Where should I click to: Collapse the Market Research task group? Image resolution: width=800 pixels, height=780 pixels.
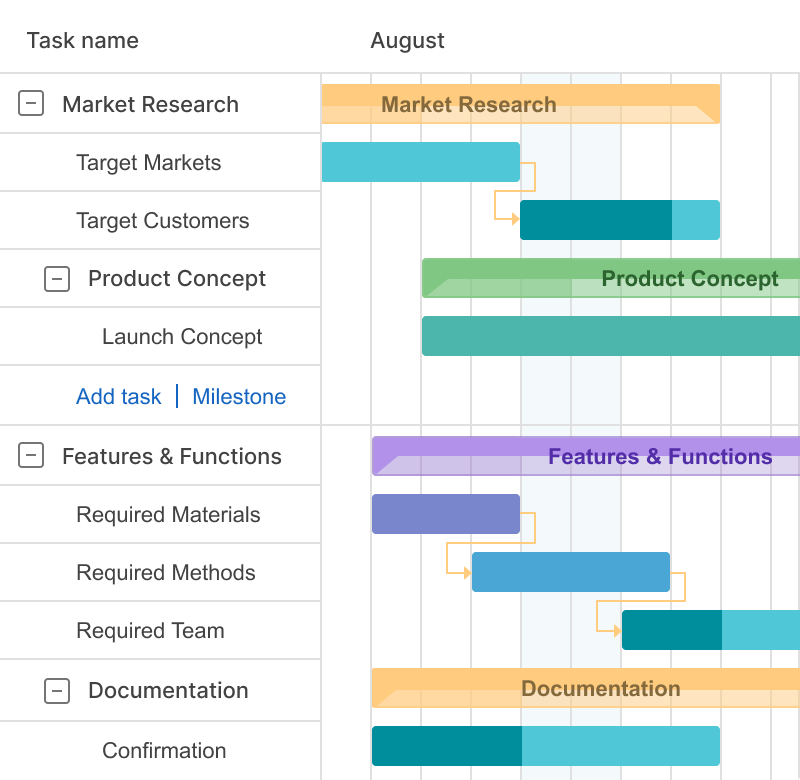[30, 103]
